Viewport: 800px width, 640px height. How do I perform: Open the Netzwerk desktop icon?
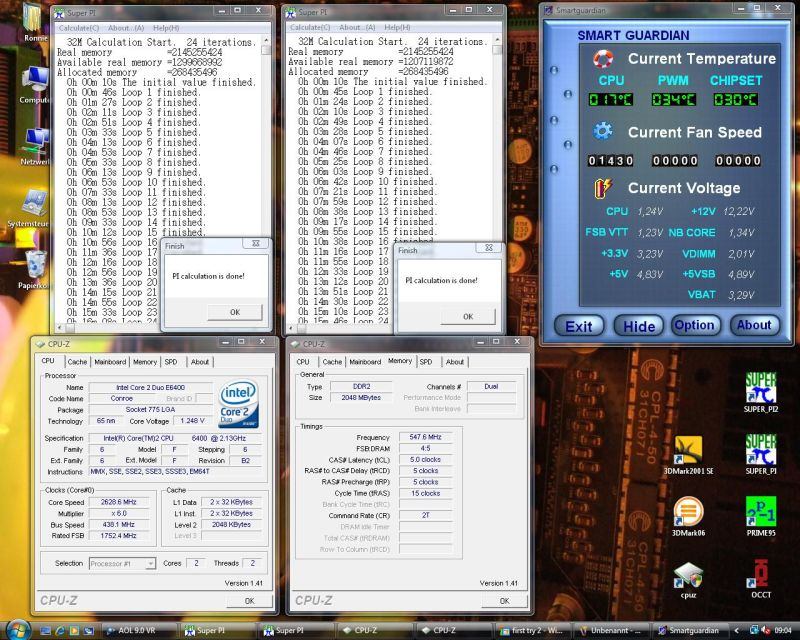pyautogui.click(x=35, y=146)
